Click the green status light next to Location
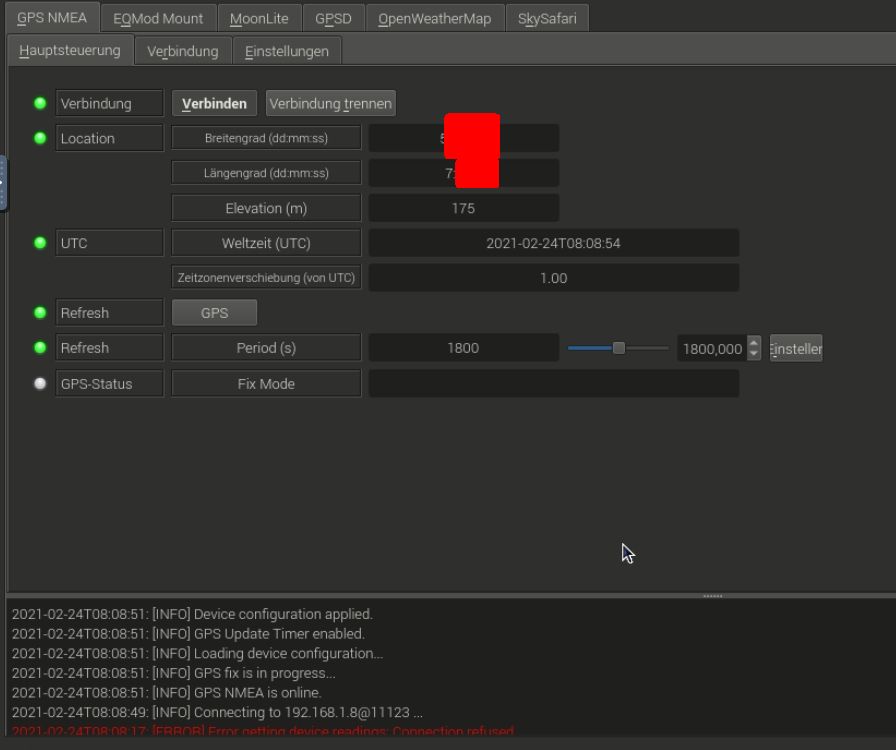 click(x=40, y=138)
